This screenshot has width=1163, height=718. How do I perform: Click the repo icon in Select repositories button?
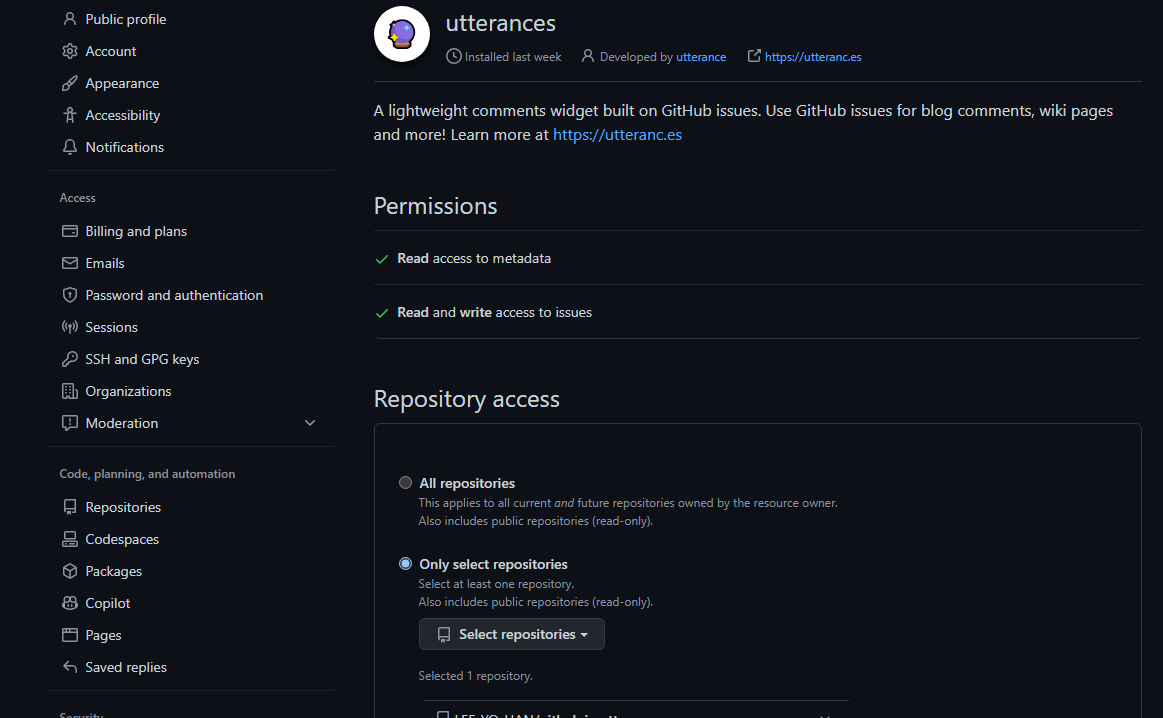tap(444, 635)
